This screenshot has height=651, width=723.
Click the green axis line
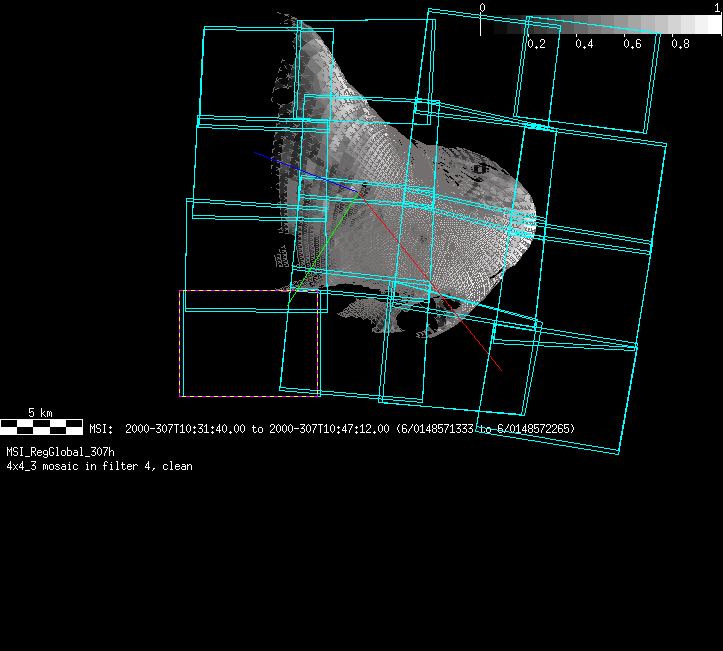pos(318,250)
